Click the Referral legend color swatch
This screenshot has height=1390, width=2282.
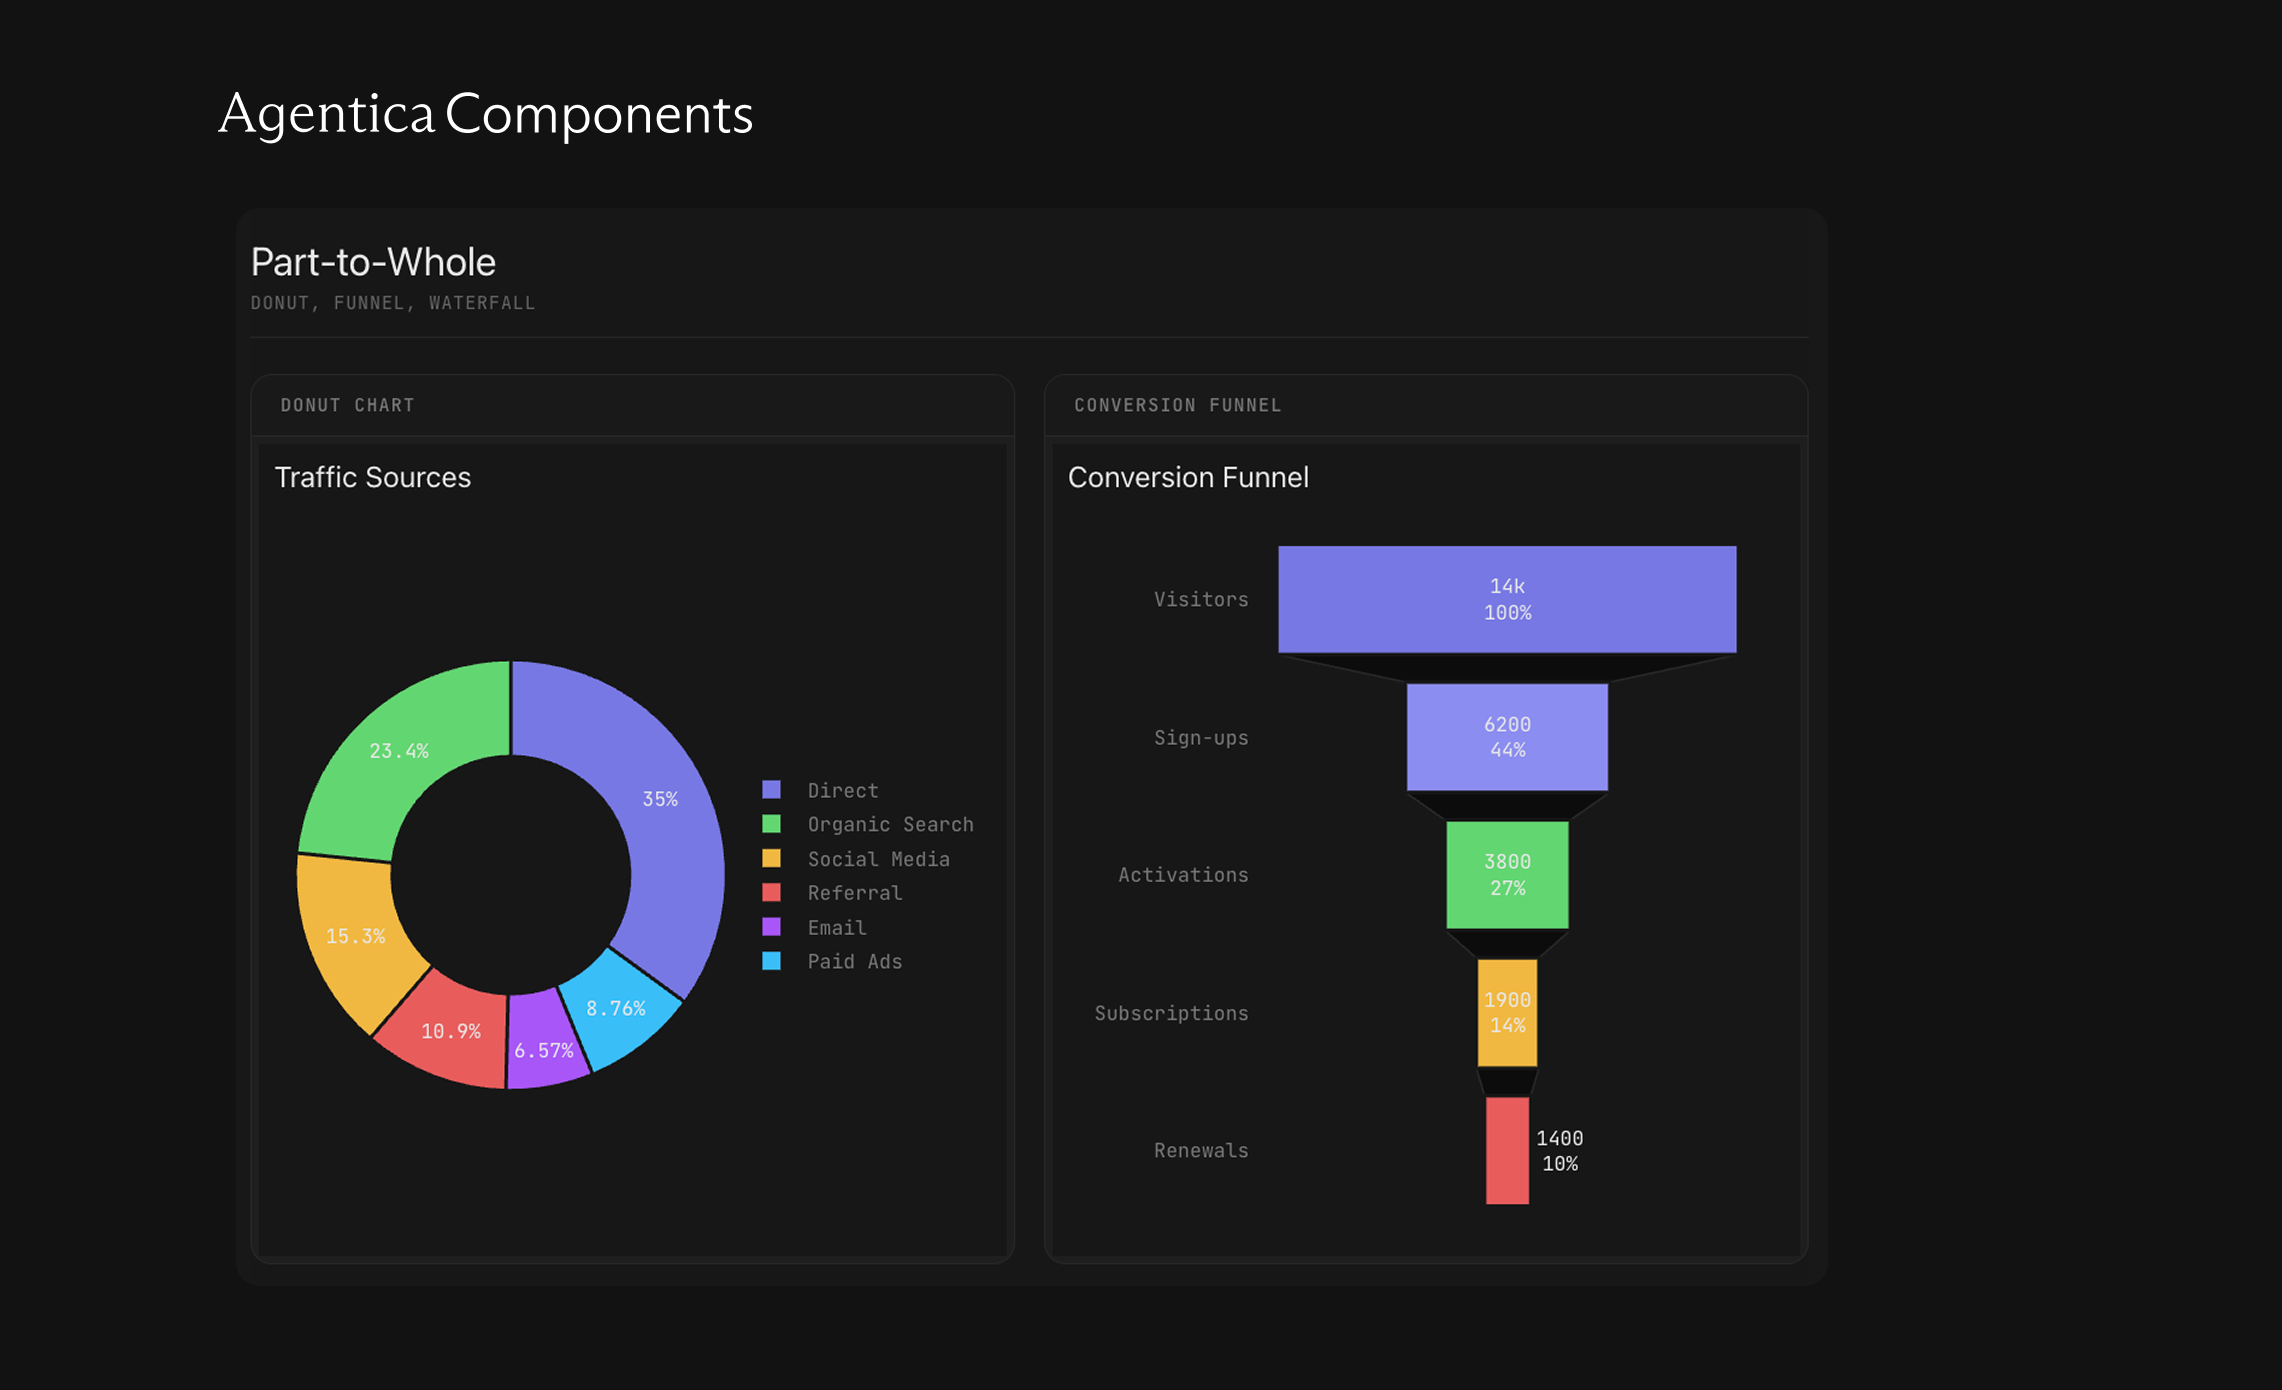click(771, 892)
